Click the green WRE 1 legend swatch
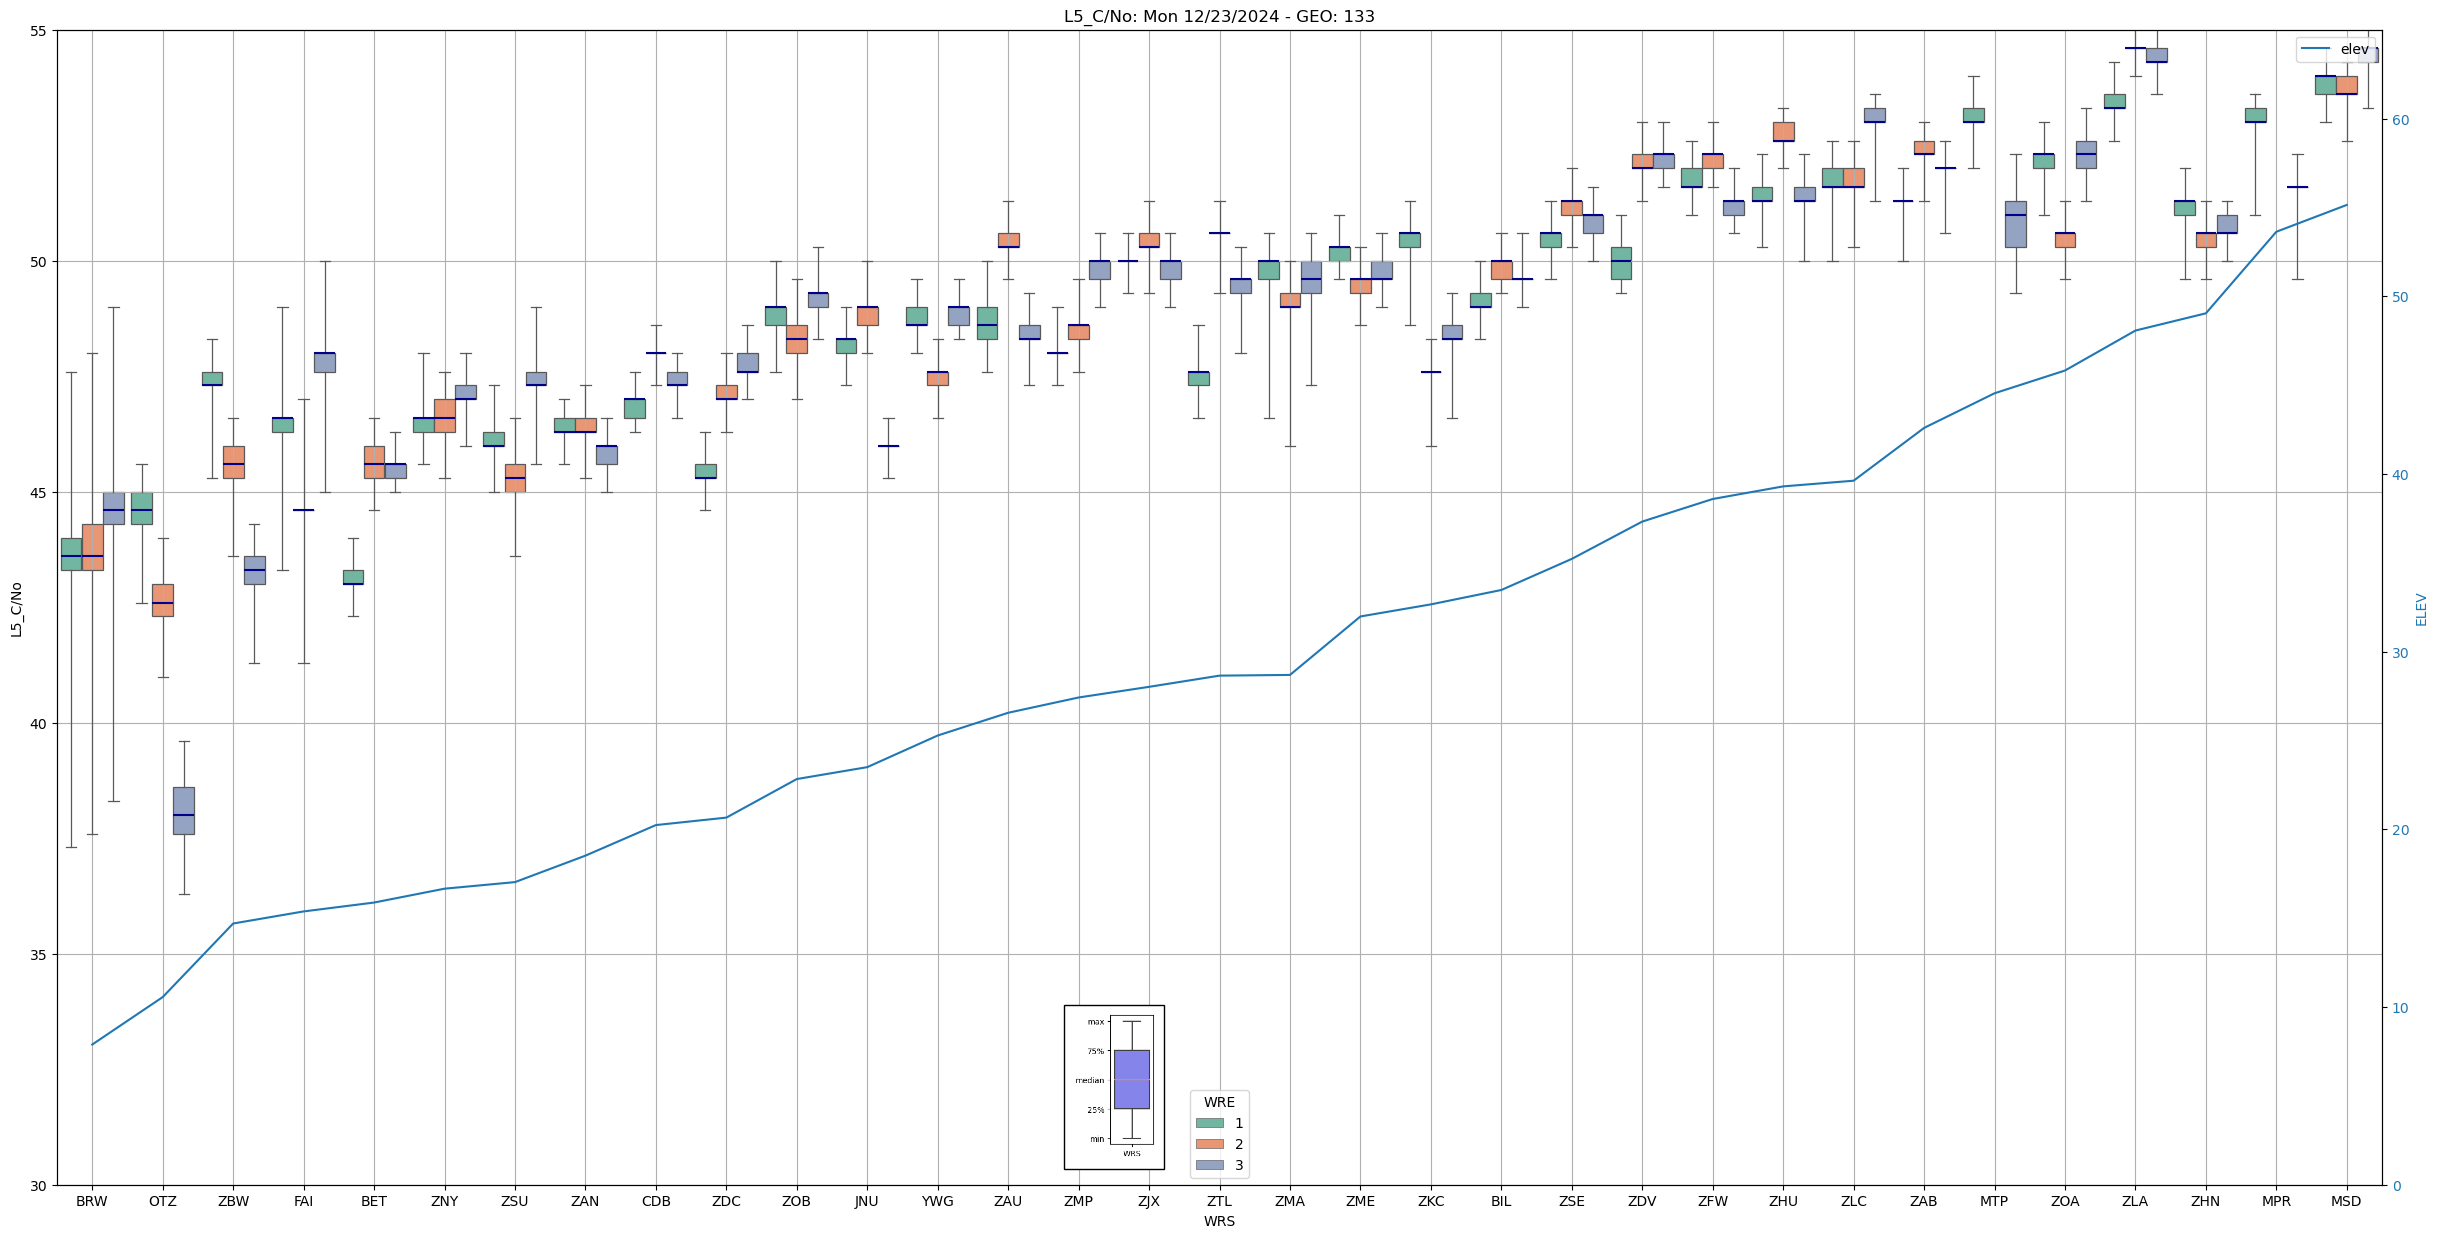2439x1238 pixels. tap(1209, 1123)
